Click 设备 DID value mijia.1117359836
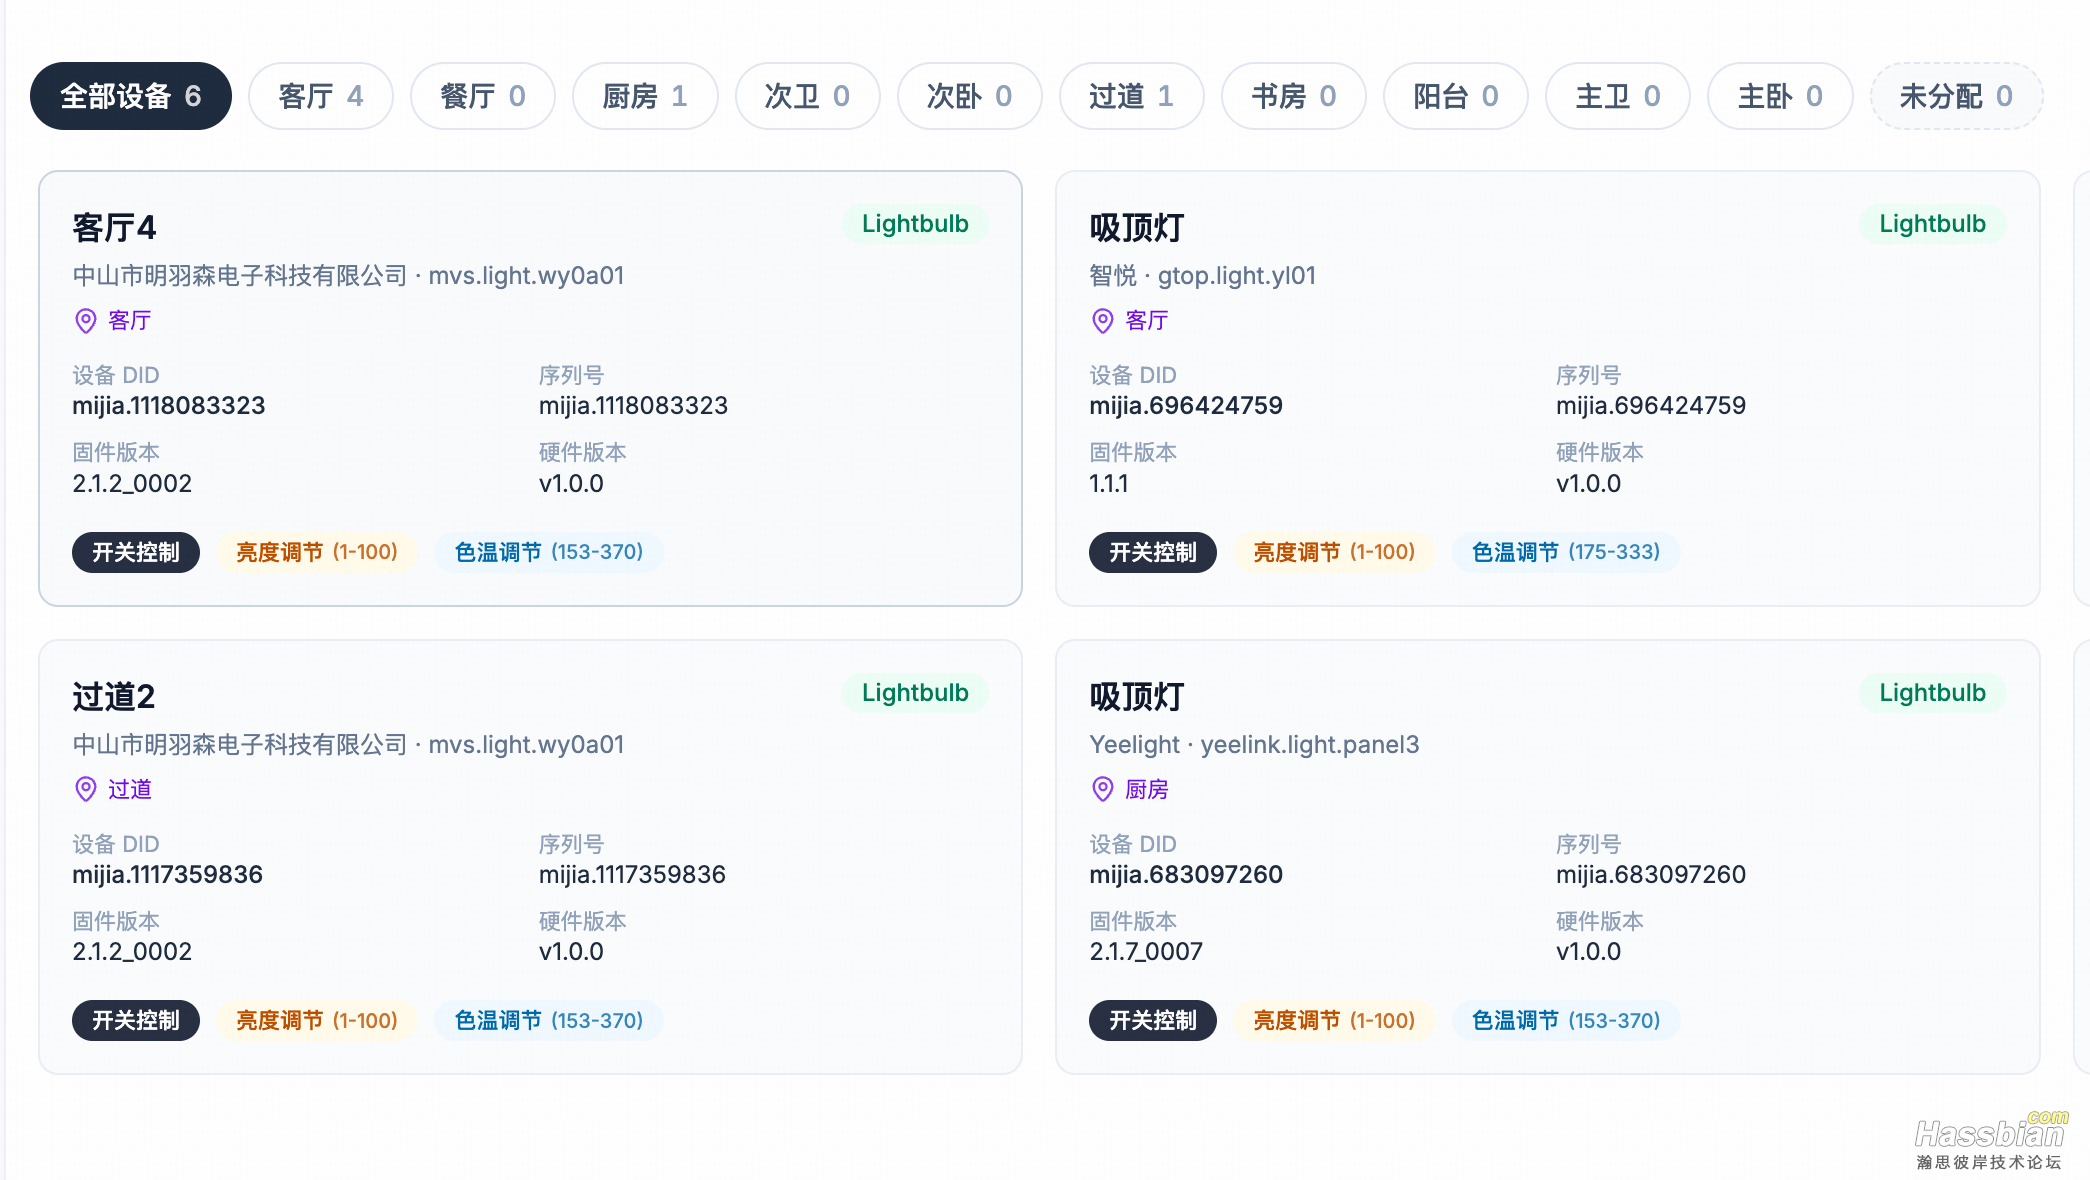This screenshot has width=2090, height=1180. pyautogui.click(x=168, y=875)
